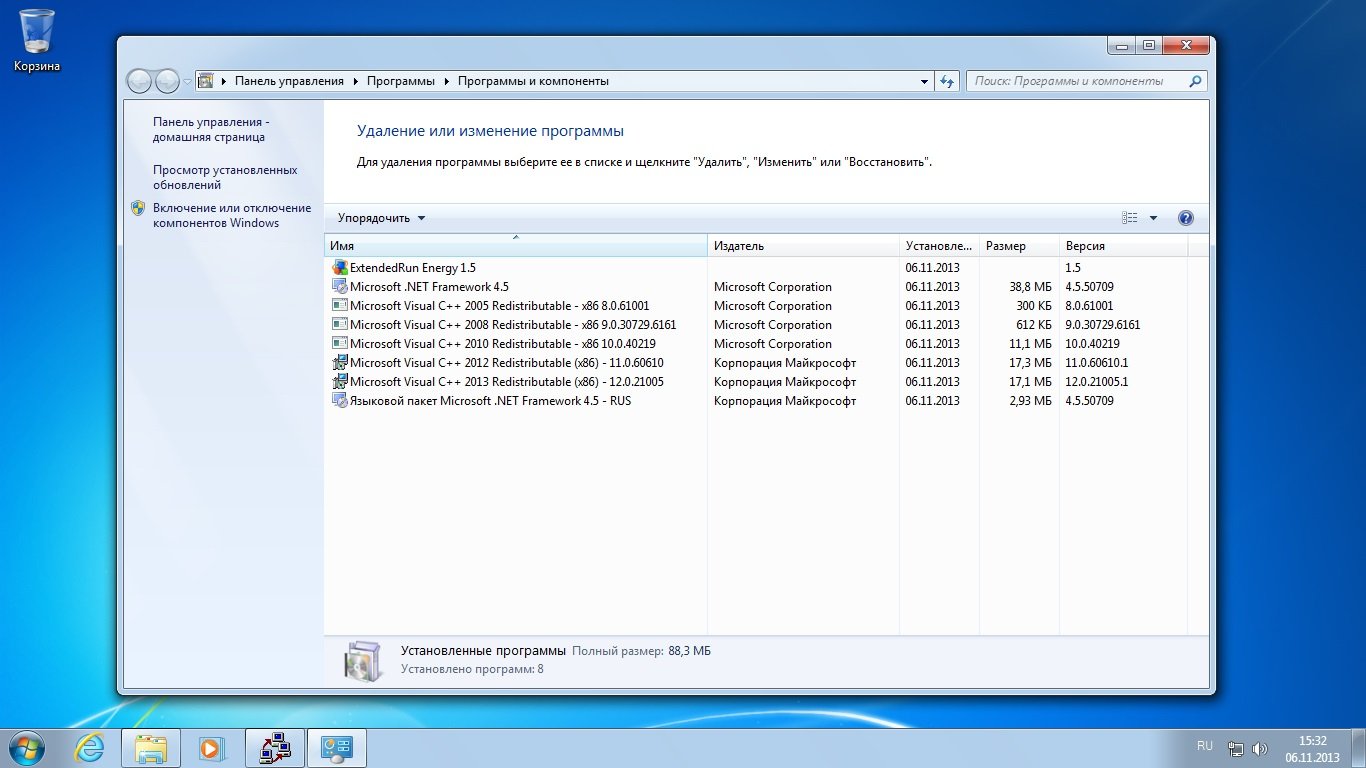The image size is (1366, 768).
Task: Open the network computers taskbar icon
Action: [274, 747]
